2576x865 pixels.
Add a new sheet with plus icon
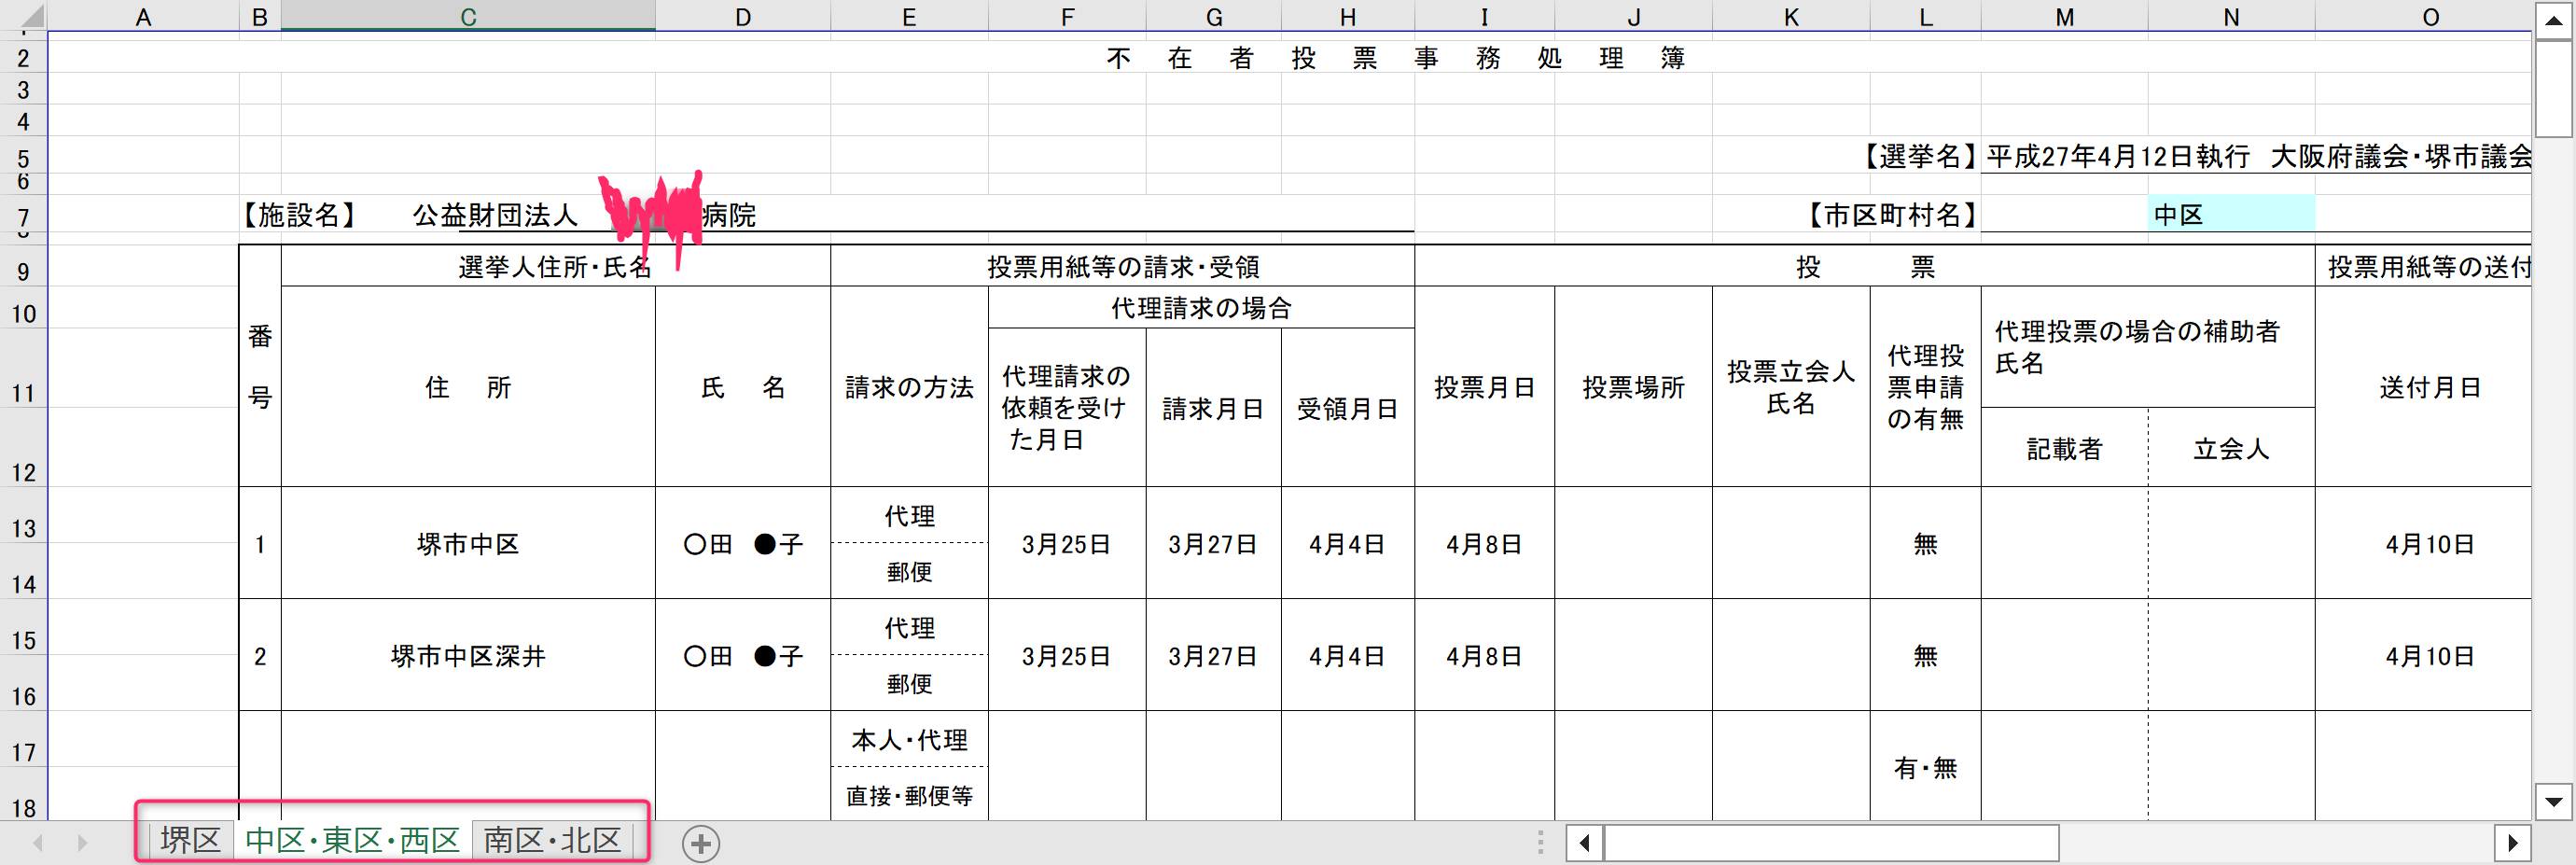point(701,843)
